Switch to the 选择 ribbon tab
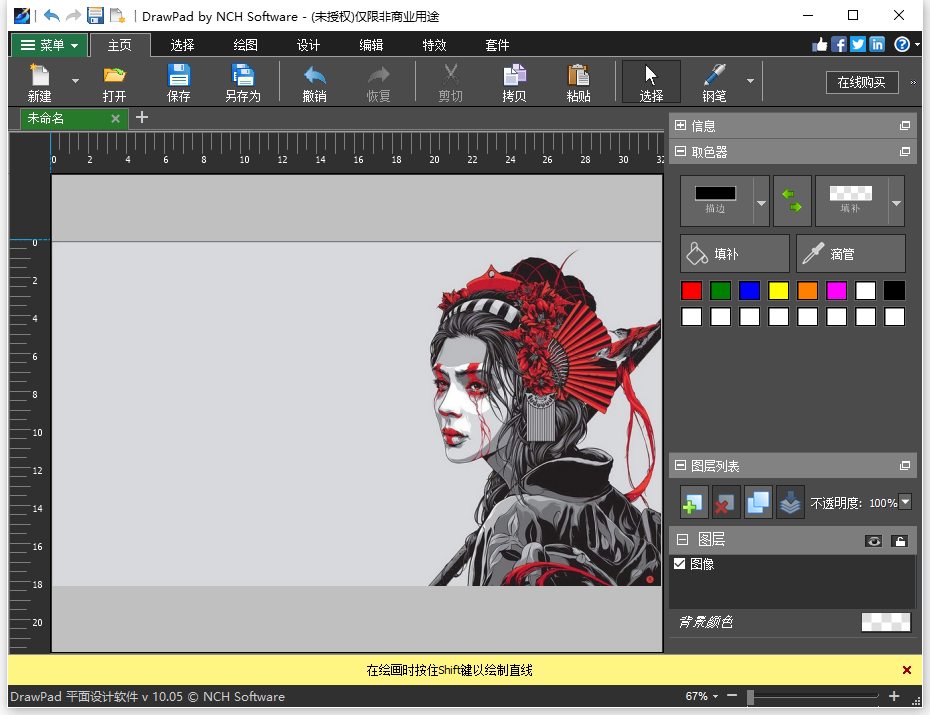Image resolution: width=930 pixels, height=715 pixels. click(x=182, y=45)
